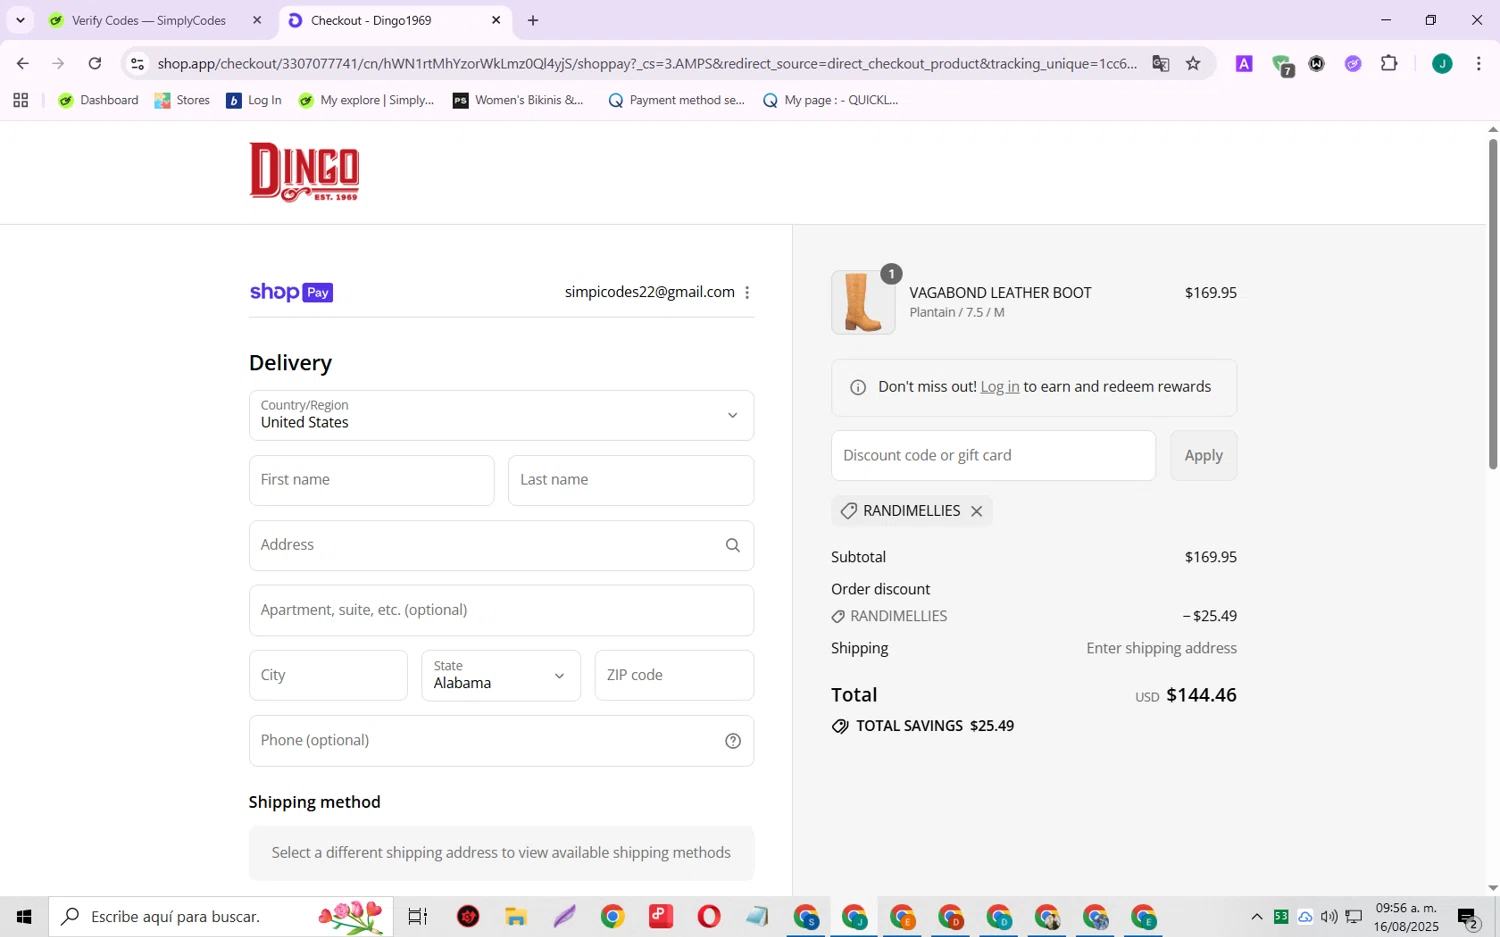
Task: Open the My page : - QUICKL... bookmark
Action: point(830,100)
